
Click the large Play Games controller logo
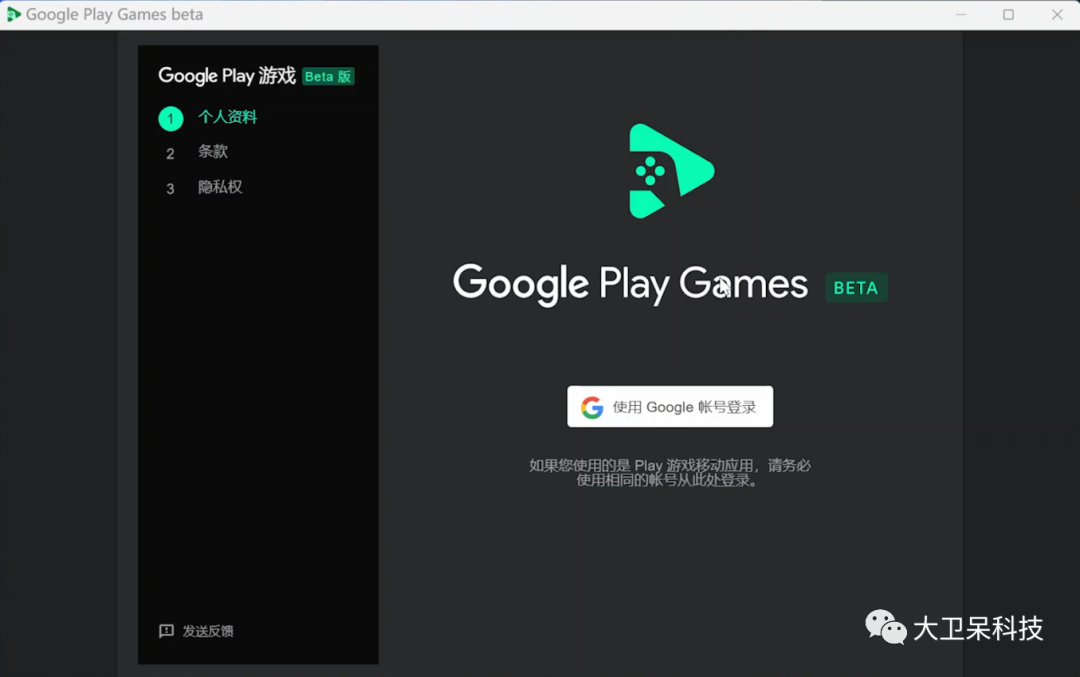tap(671, 171)
